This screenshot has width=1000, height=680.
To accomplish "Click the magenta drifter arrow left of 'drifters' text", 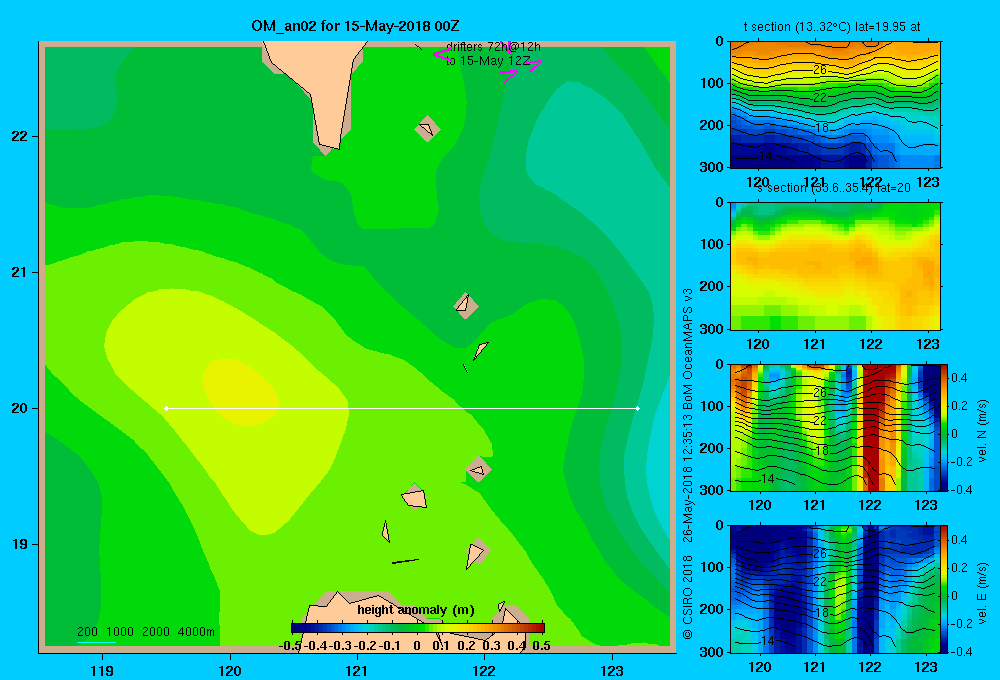I will click(x=443, y=54).
